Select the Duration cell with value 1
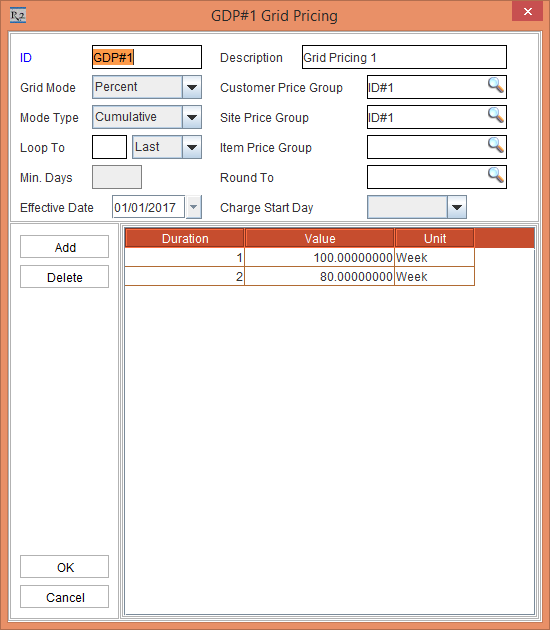The image size is (550, 630). pyautogui.click(x=184, y=258)
